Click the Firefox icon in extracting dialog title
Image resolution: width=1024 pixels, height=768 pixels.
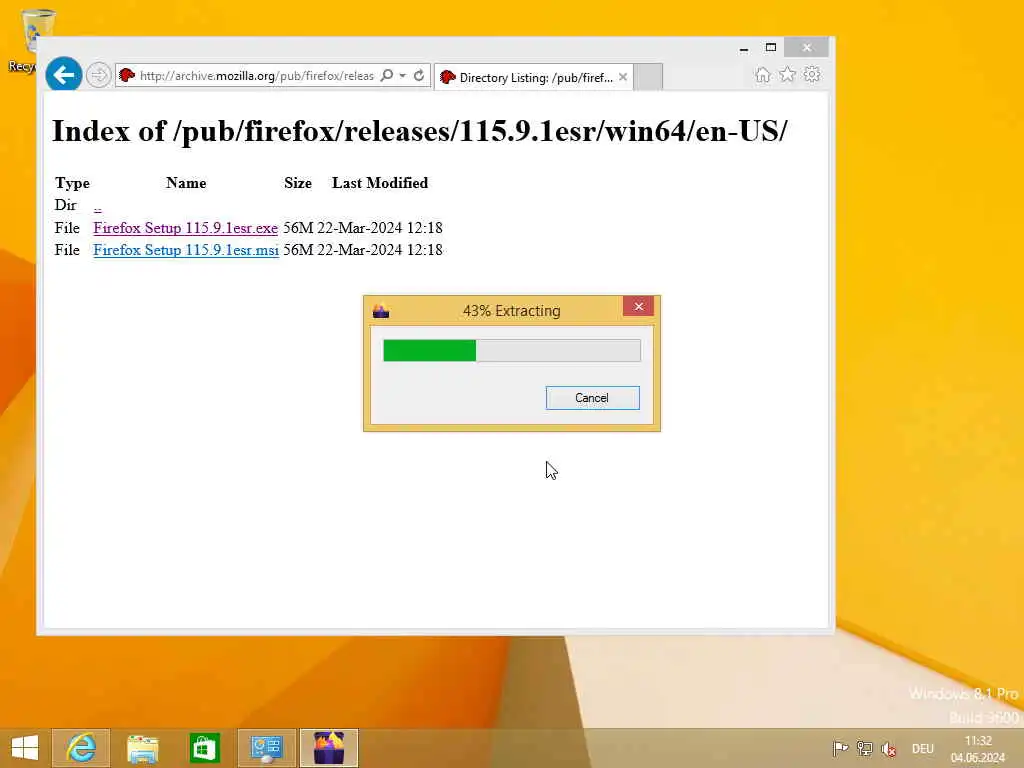tap(381, 311)
